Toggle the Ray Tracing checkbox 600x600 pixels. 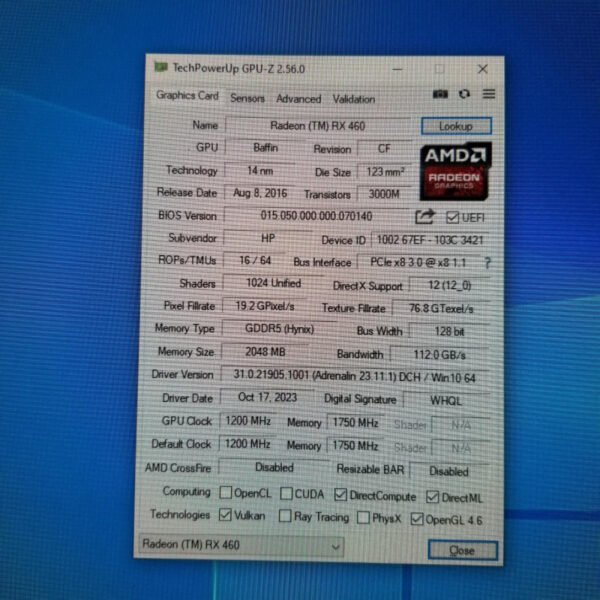pos(285,516)
